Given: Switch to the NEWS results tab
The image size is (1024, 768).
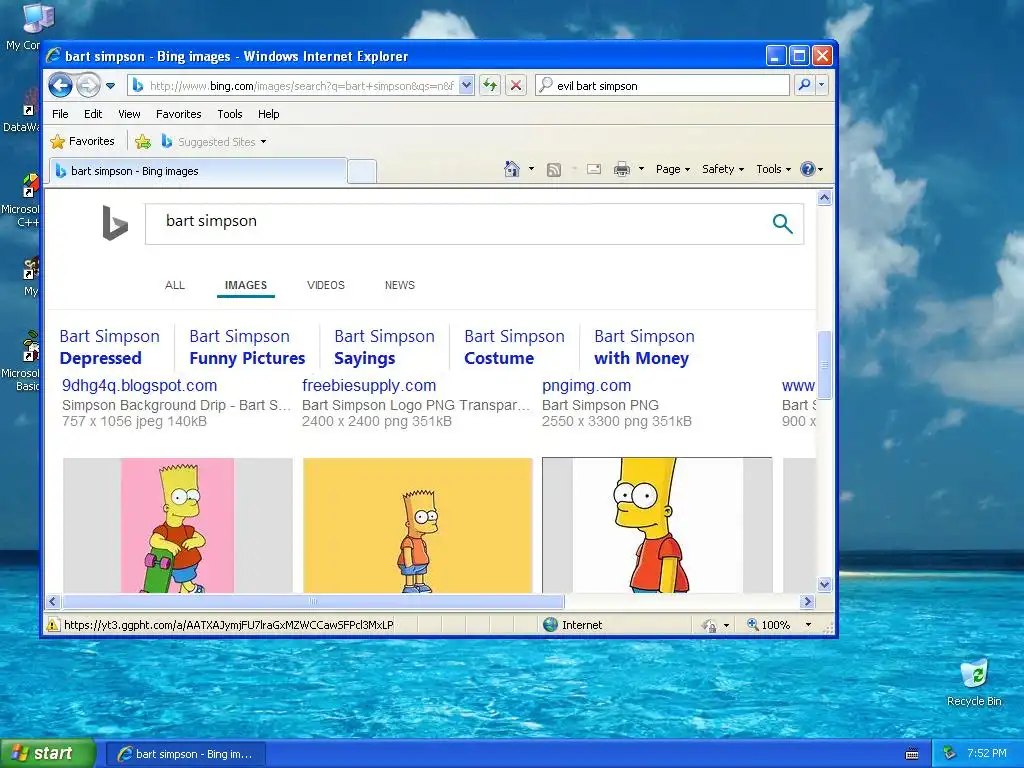Looking at the screenshot, I should coord(400,285).
